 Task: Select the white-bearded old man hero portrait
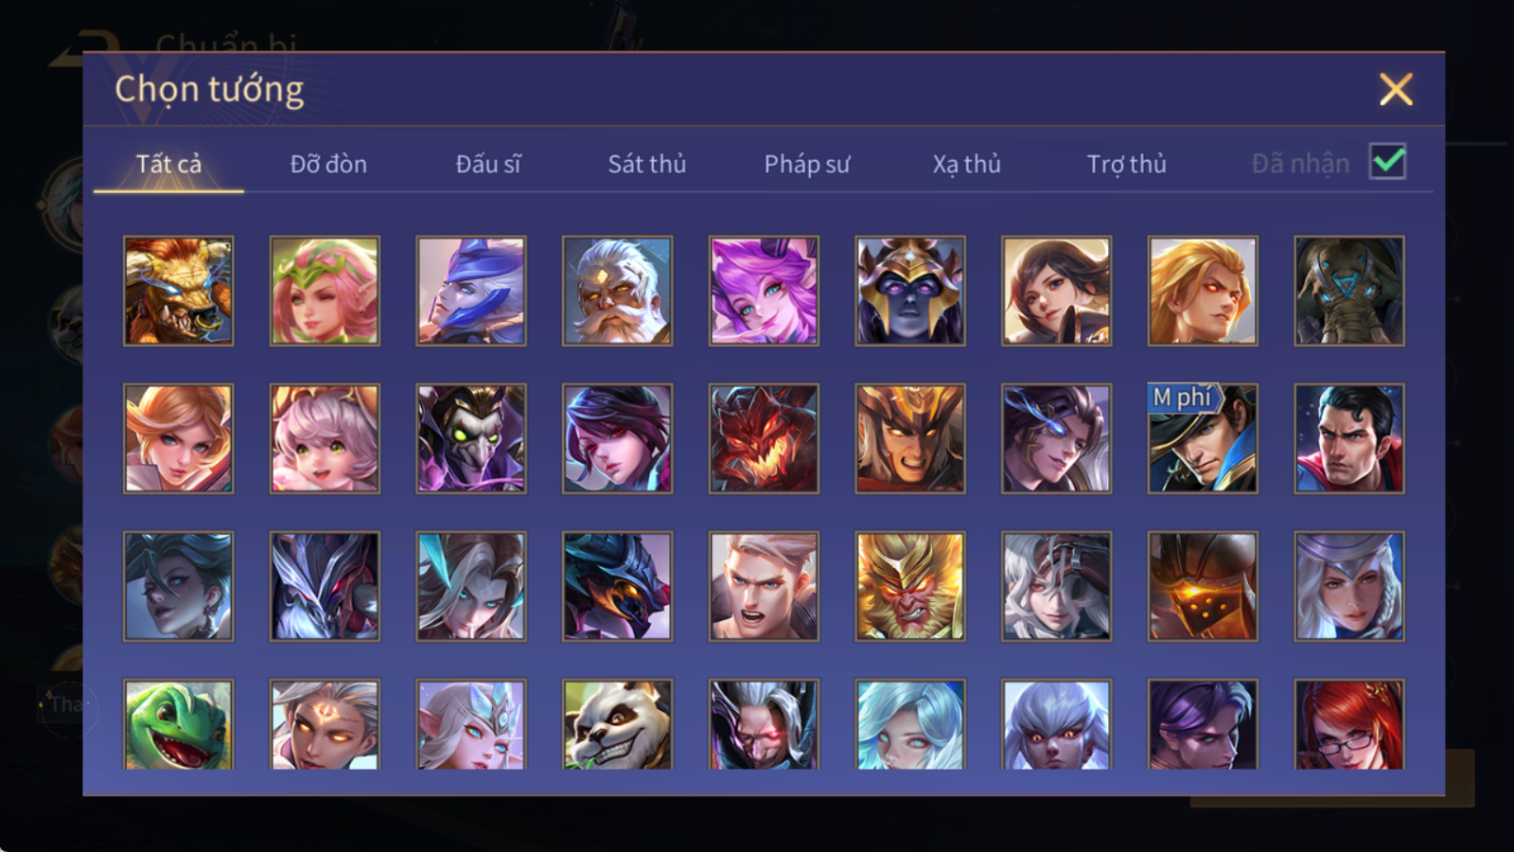[617, 291]
